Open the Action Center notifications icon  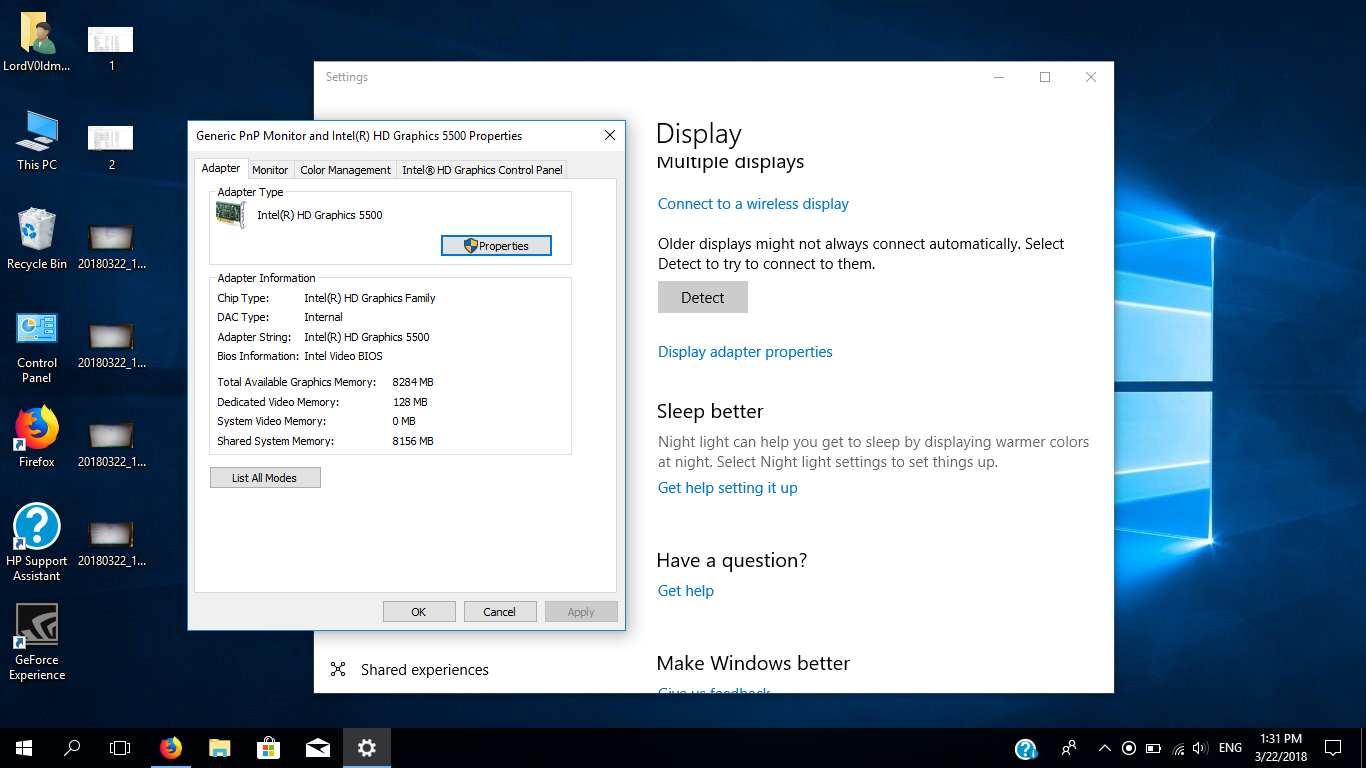pyautogui.click(x=1332, y=748)
